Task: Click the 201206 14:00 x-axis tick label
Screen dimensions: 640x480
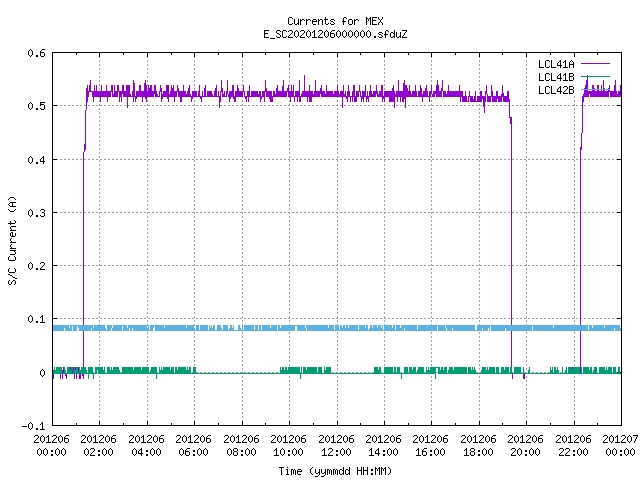Action: (x=384, y=445)
